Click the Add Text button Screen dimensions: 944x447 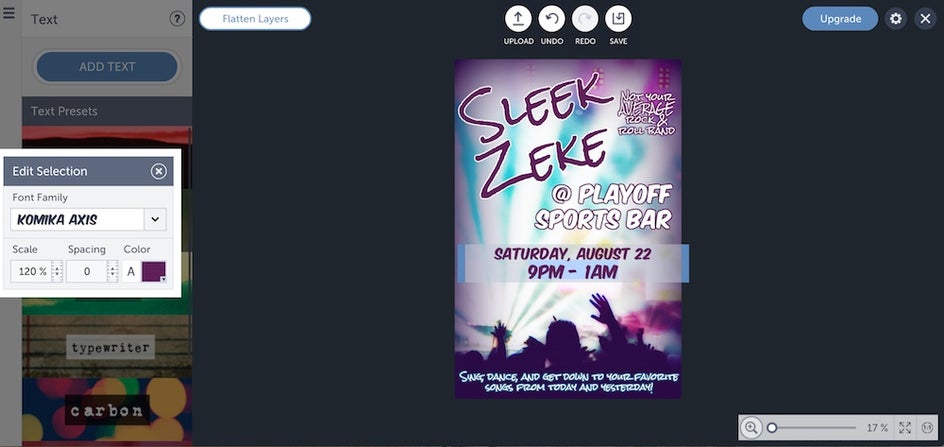coord(107,67)
